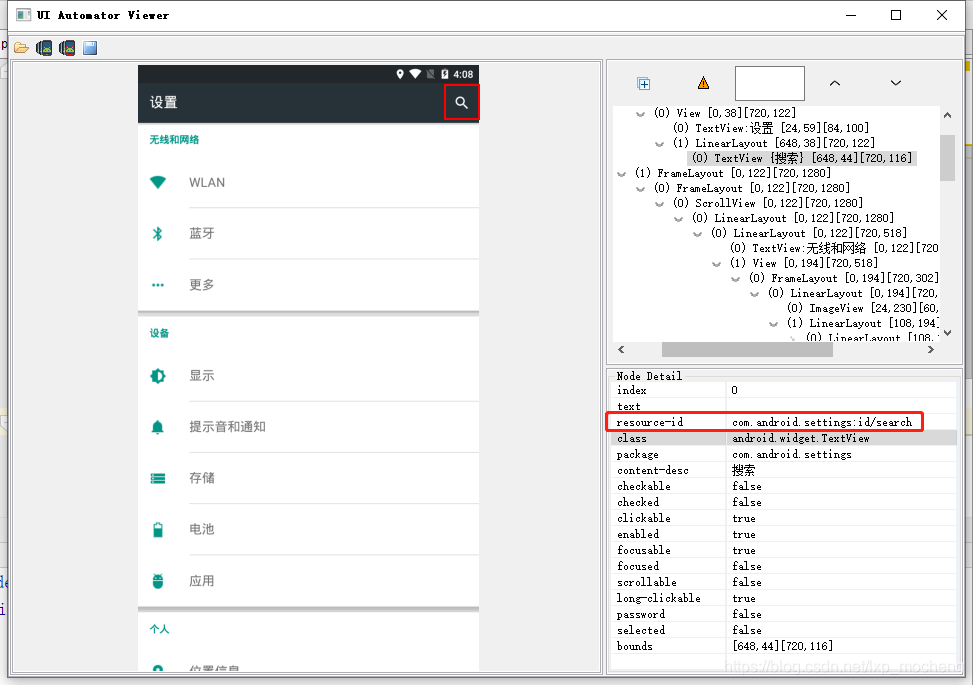Click the compressed hierarchy screenshot icon
This screenshot has width=973, height=685.
(67, 48)
